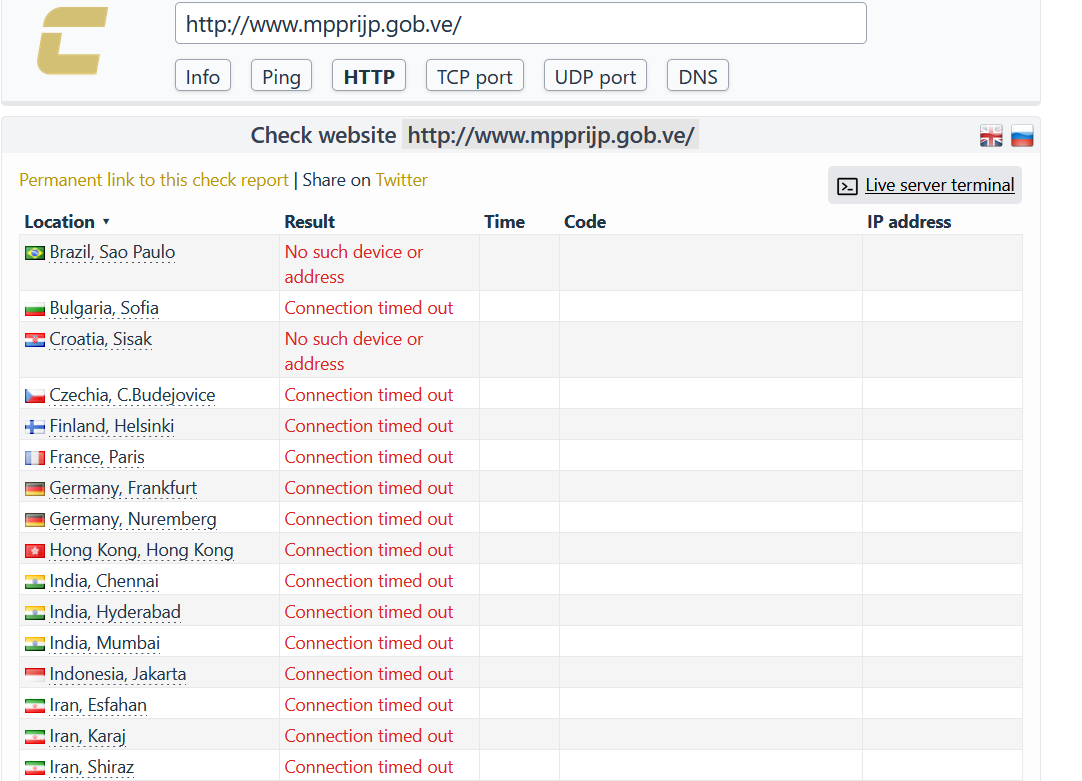Select Finland's 'Connection timed out' result
The image size is (1082, 781).
(369, 426)
